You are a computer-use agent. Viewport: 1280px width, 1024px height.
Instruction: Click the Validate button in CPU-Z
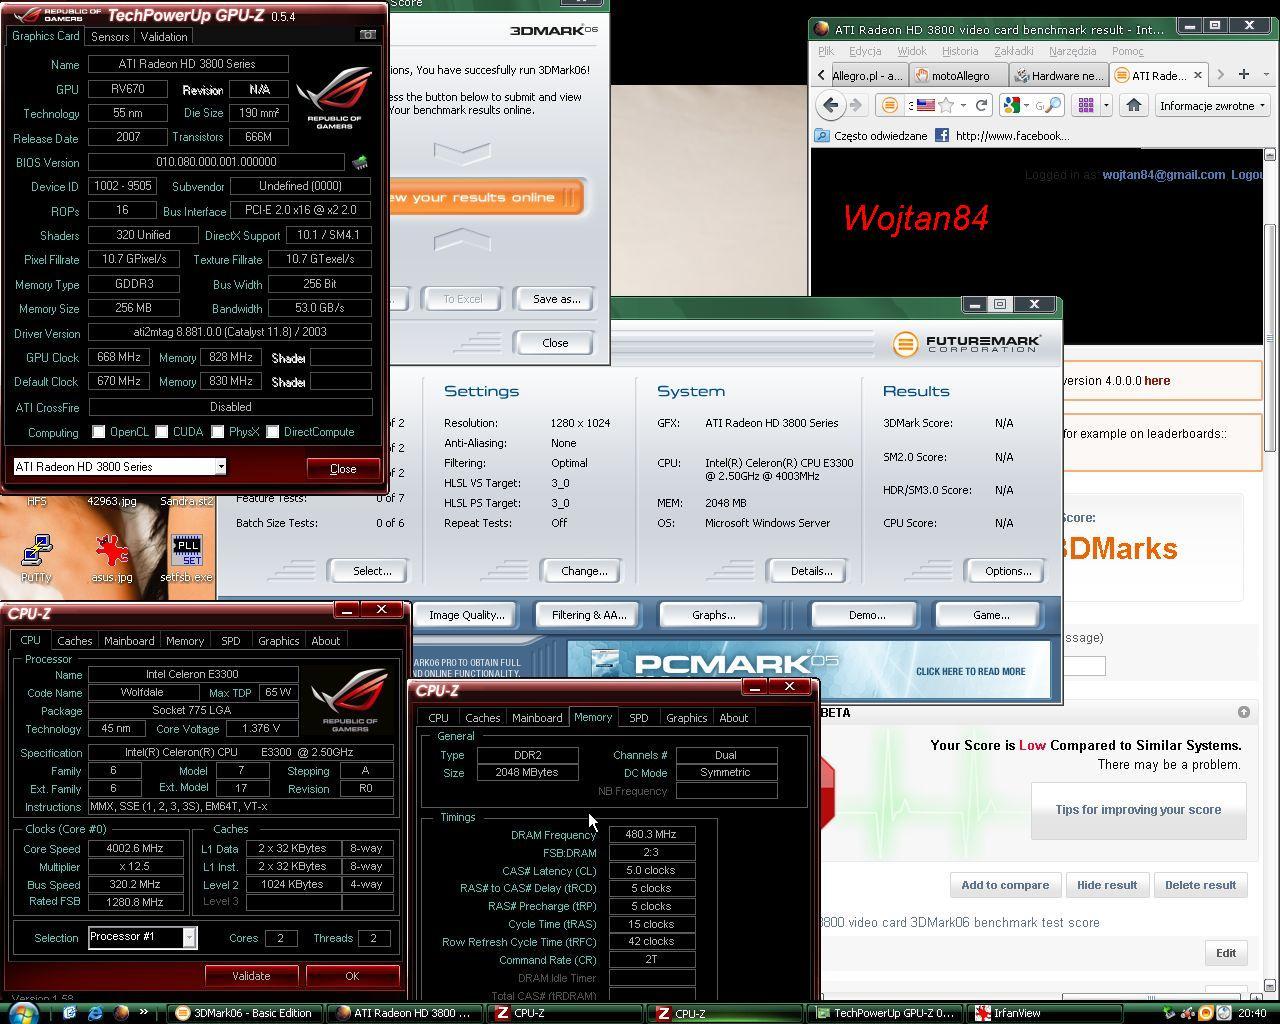(x=251, y=976)
